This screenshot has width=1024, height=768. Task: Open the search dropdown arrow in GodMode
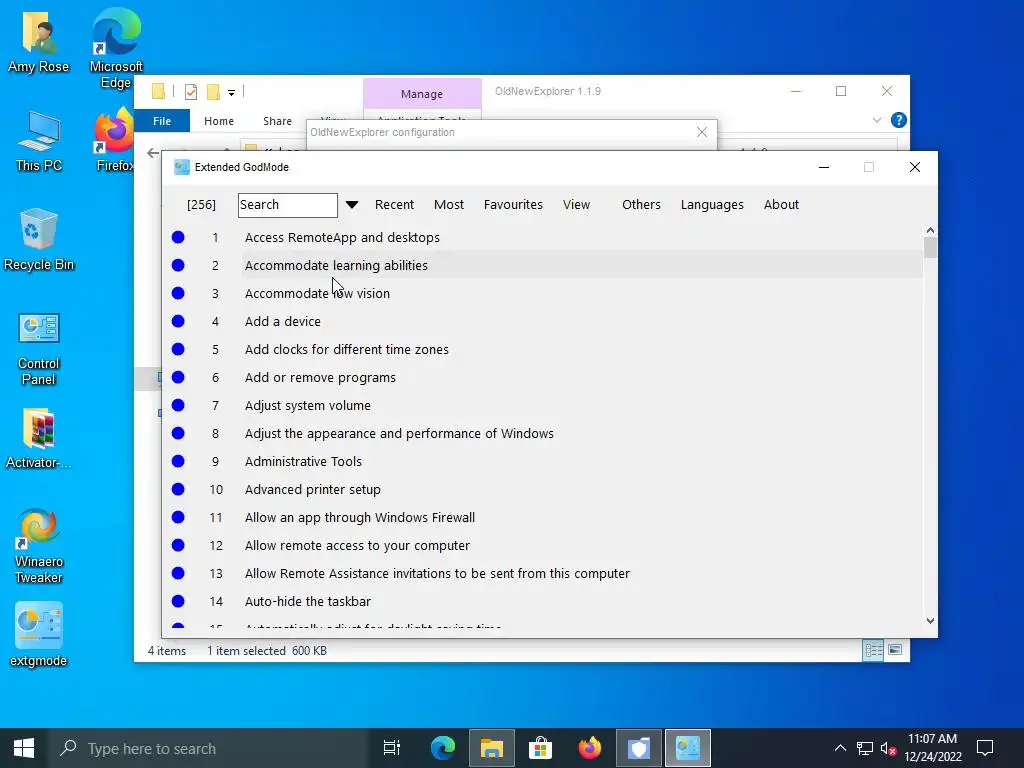click(x=352, y=205)
